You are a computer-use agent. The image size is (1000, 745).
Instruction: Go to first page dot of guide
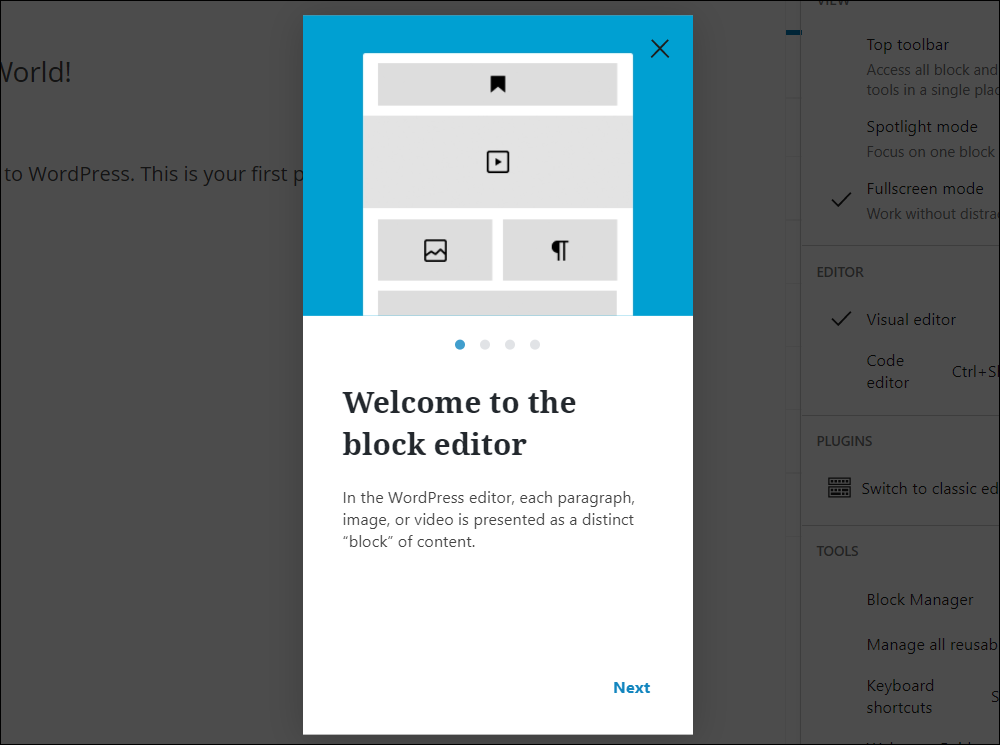(460, 344)
